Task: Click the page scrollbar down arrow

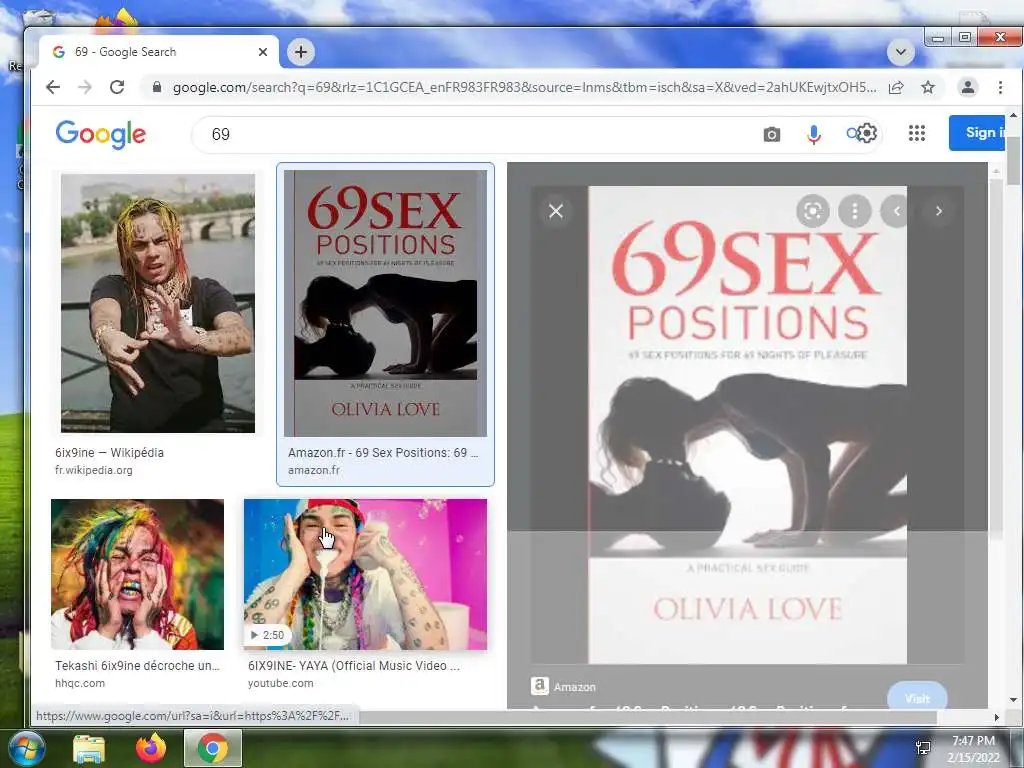Action: [1013, 699]
